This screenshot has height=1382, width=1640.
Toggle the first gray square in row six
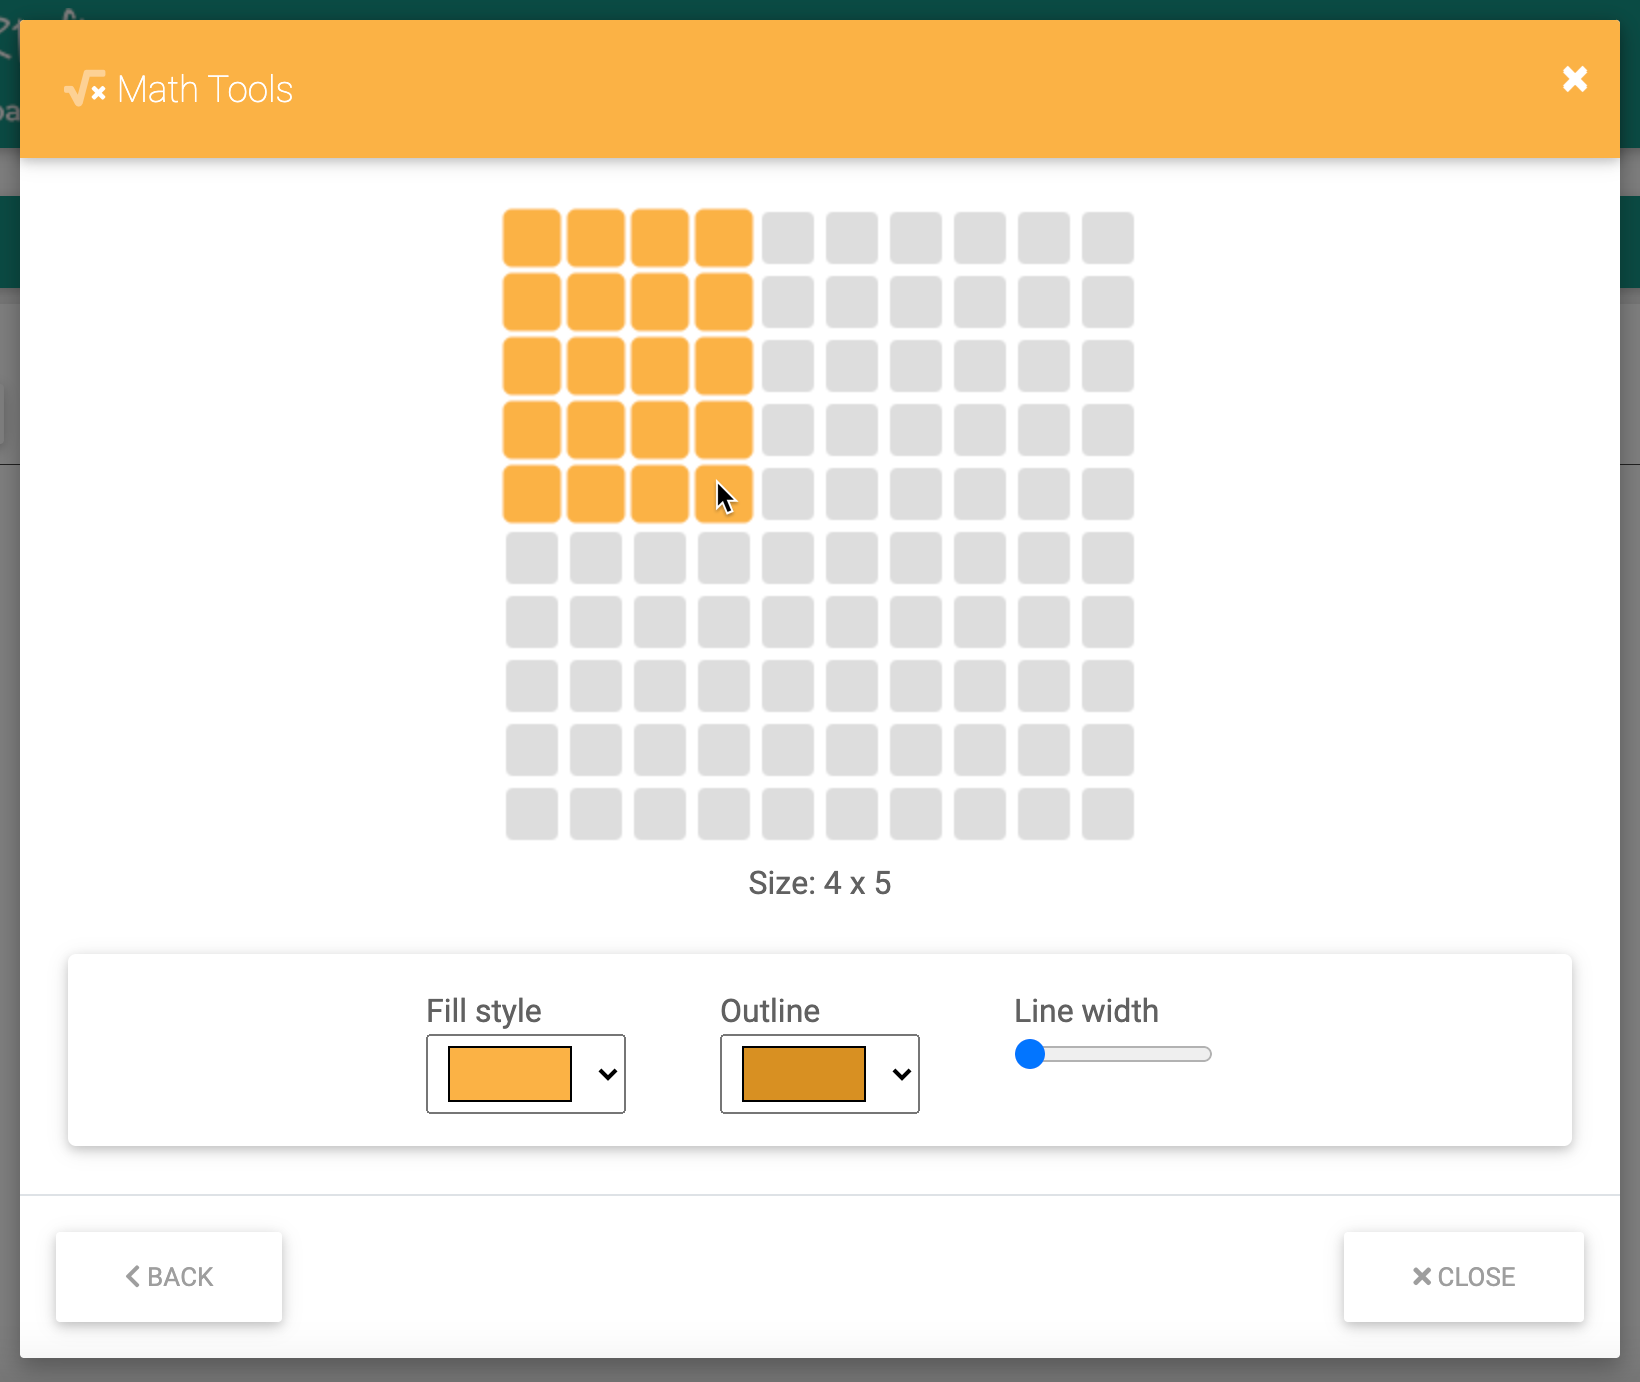531,558
